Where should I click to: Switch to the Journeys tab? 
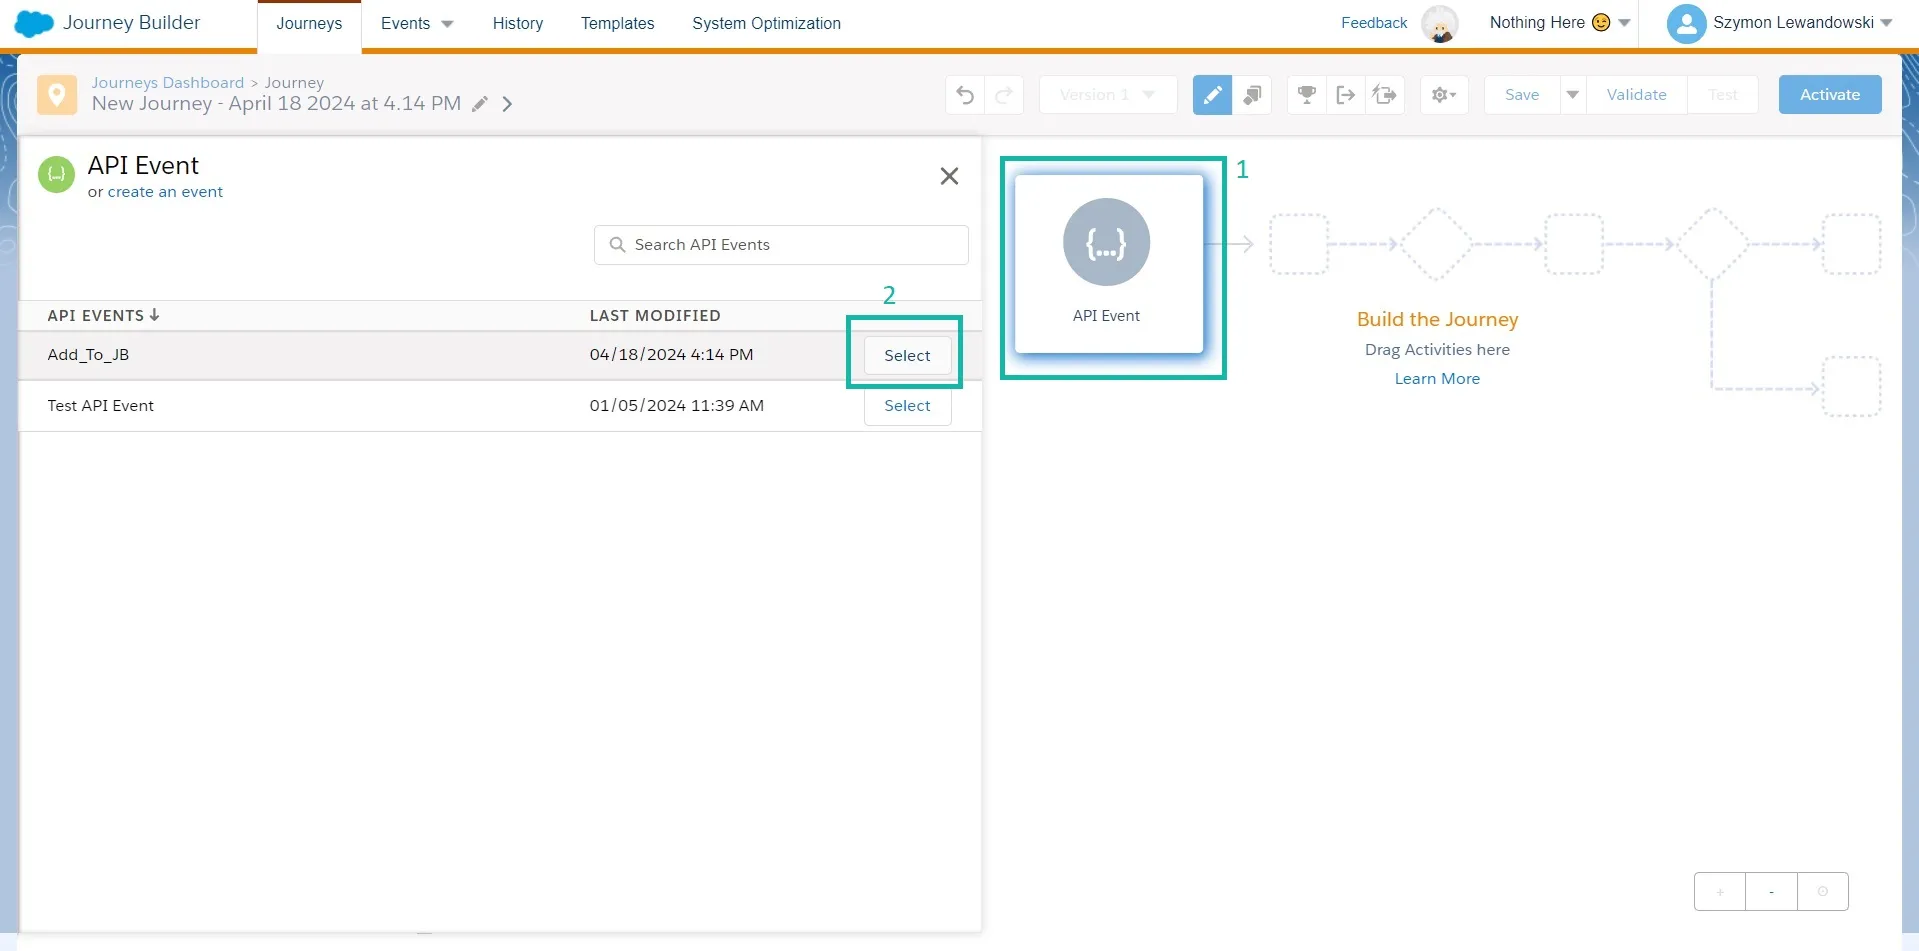pos(309,23)
